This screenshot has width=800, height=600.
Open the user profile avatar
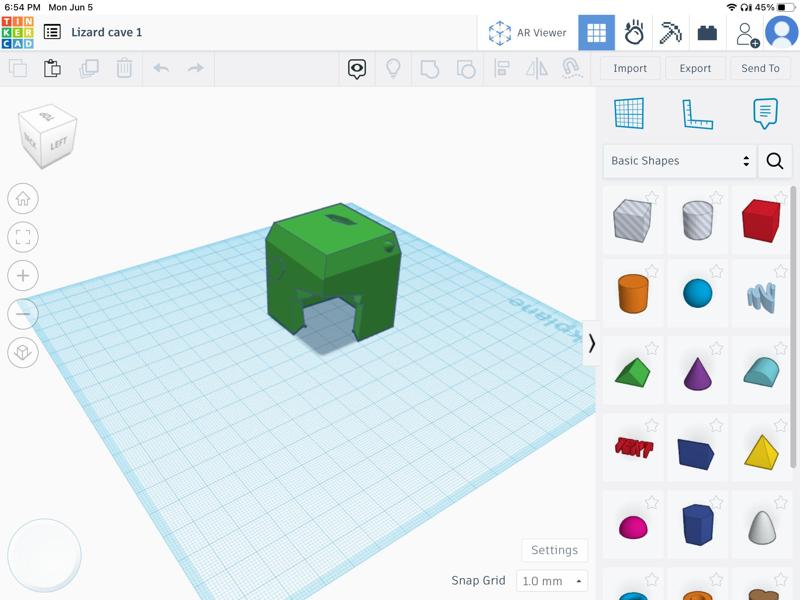point(782,32)
